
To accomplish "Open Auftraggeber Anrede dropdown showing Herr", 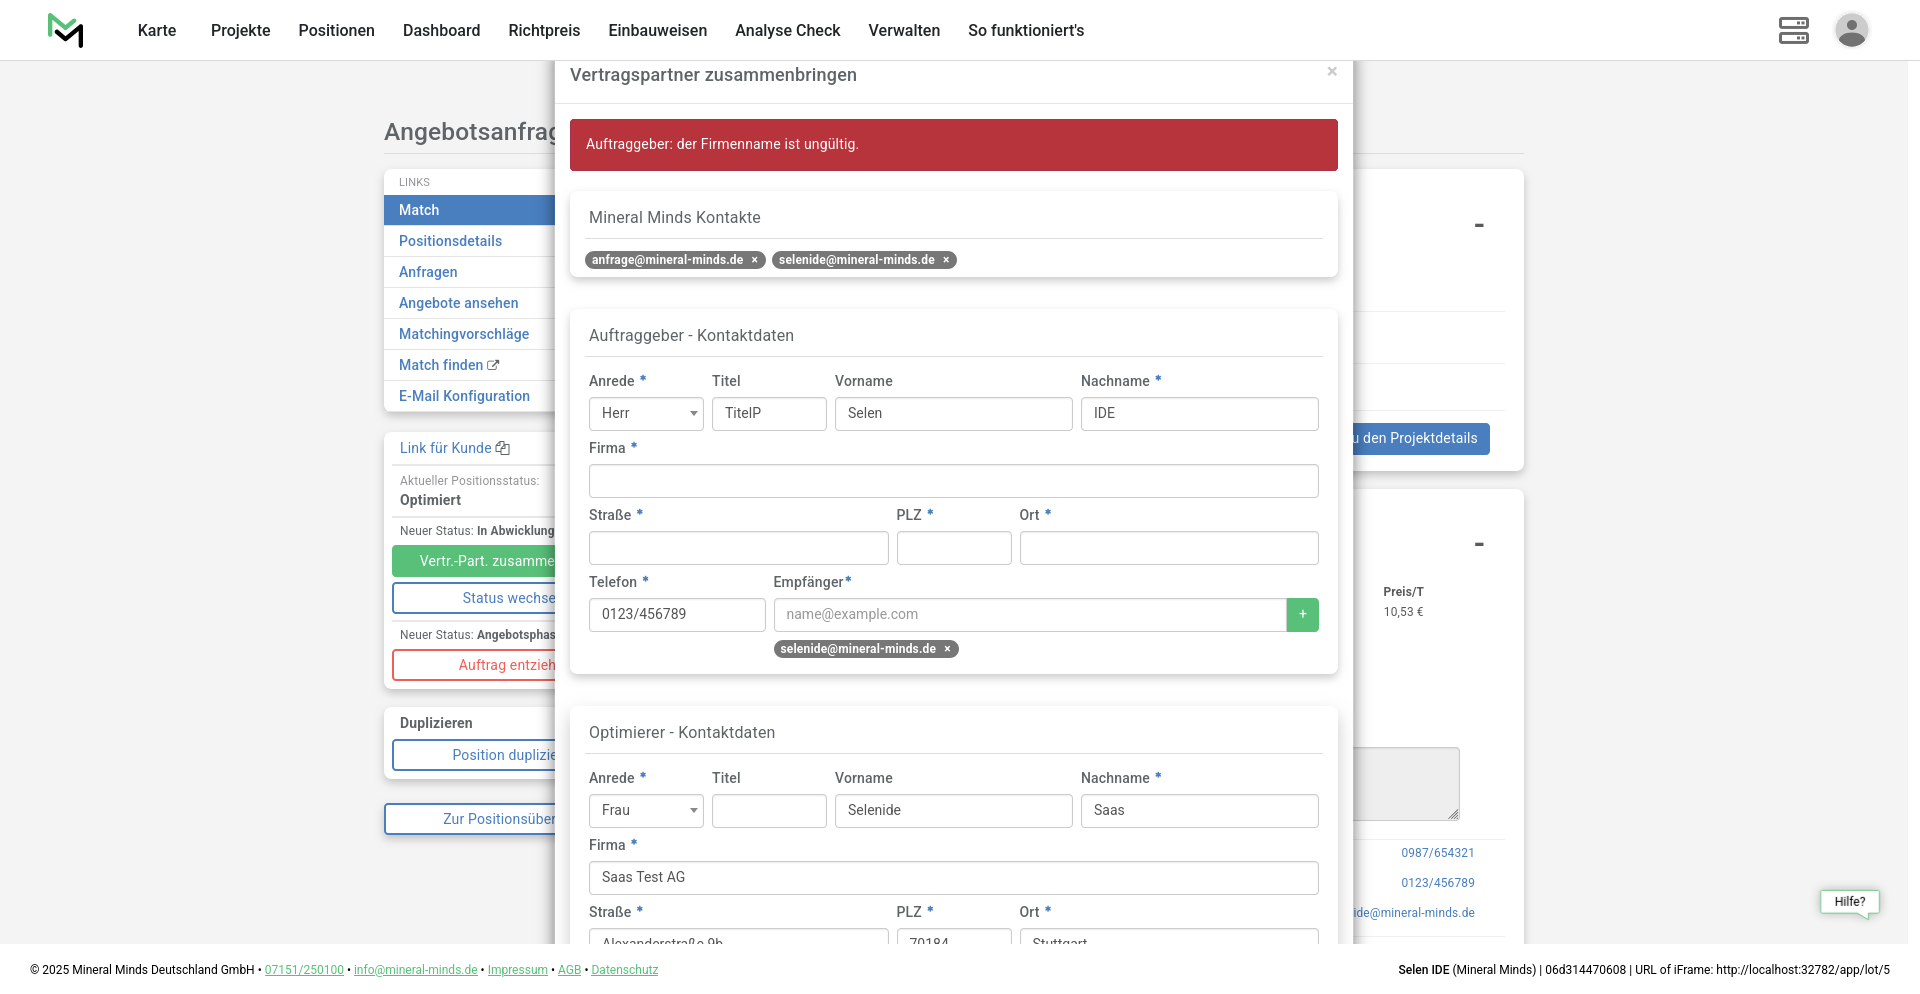I will click(x=646, y=414).
